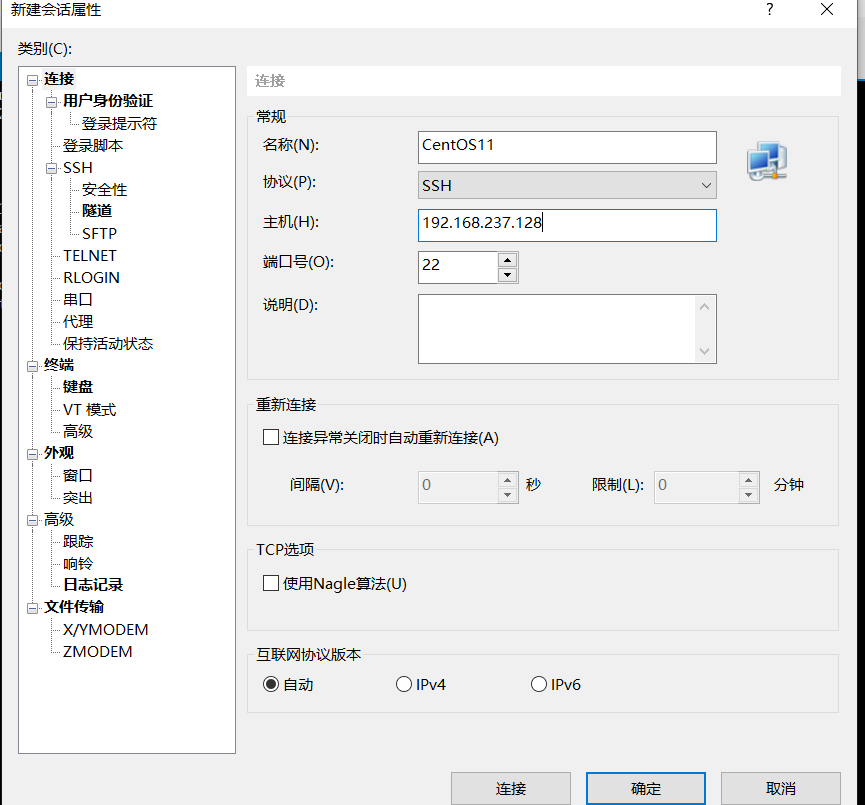
Task: Decrease the port number with down arrow
Action: click(508, 275)
